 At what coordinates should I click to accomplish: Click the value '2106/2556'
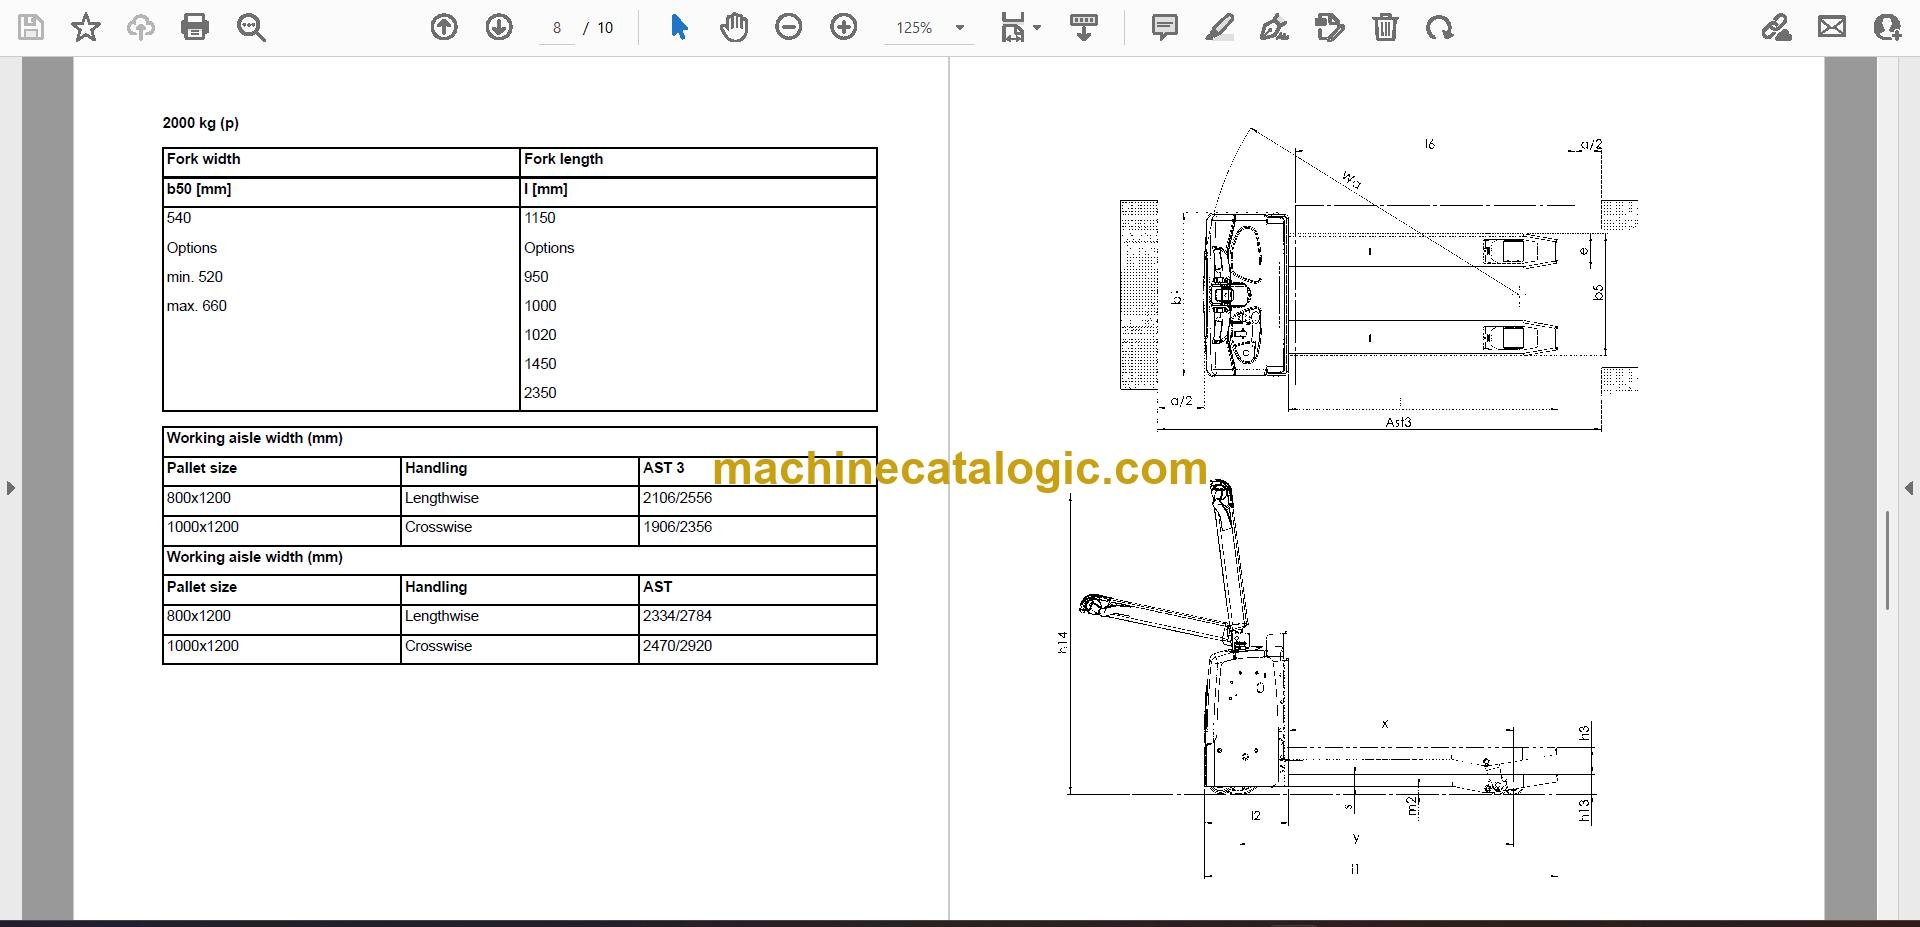click(678, 498)
